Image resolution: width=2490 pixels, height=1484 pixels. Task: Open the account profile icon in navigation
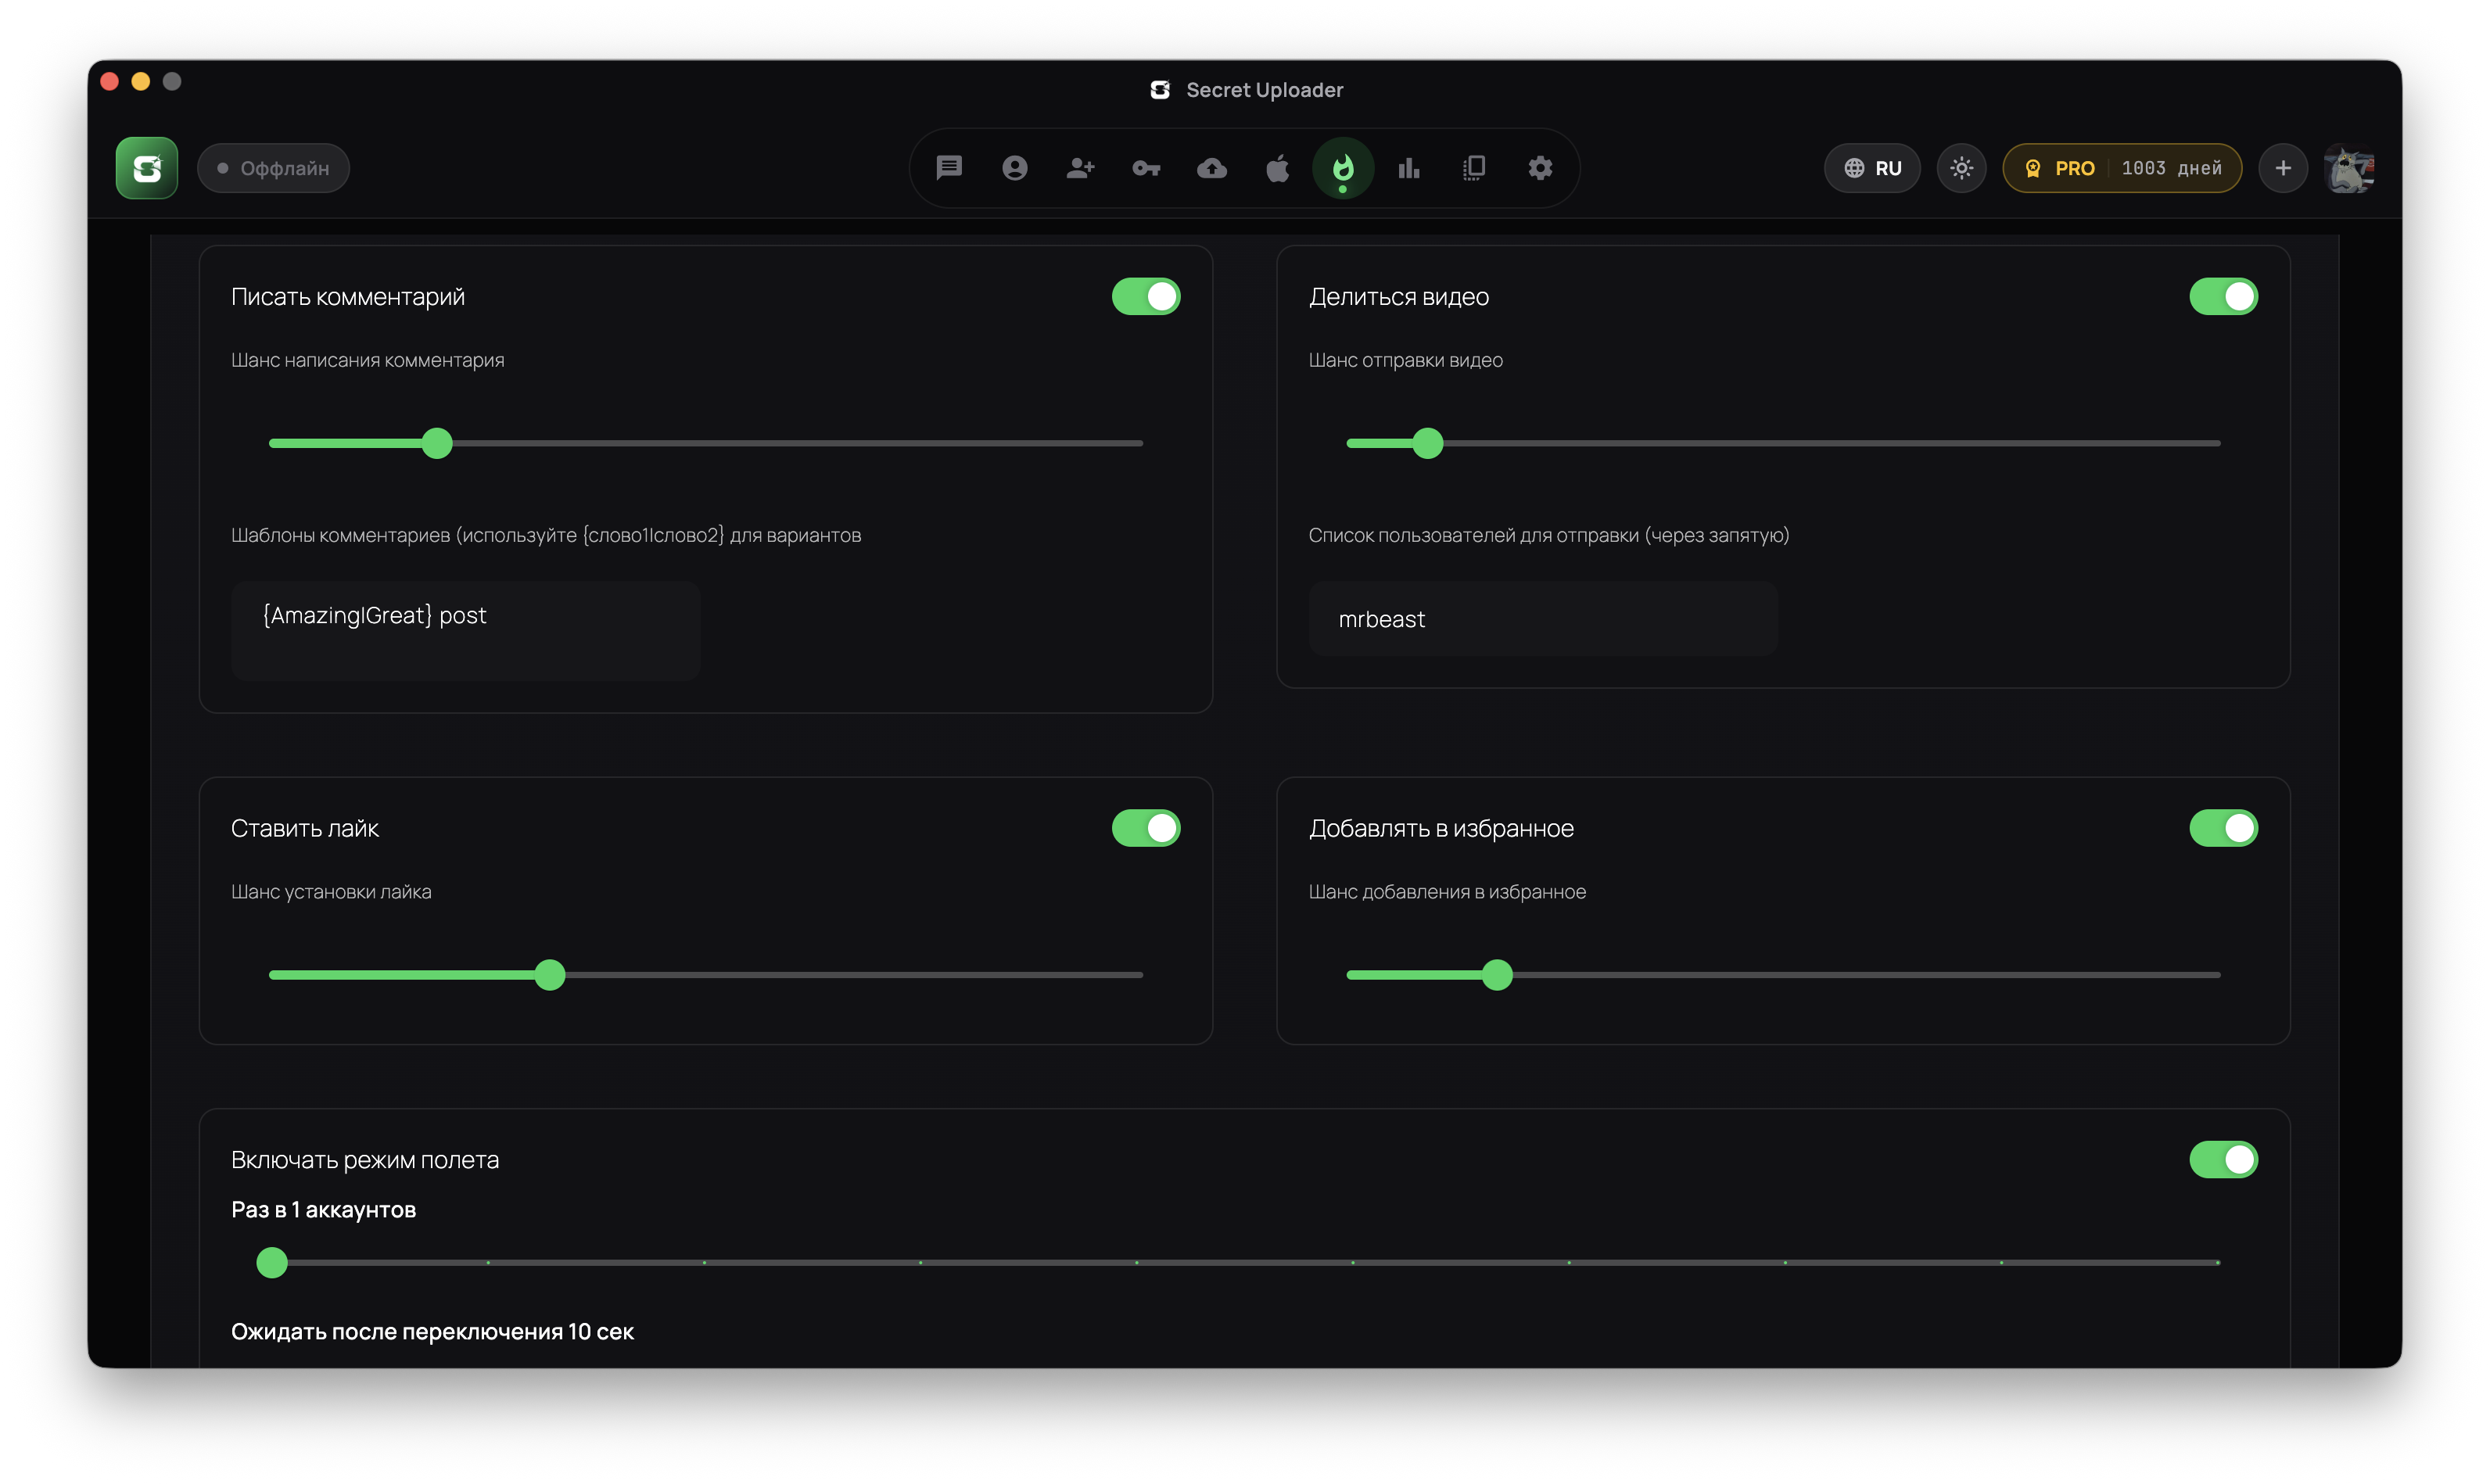(1014, 168)
